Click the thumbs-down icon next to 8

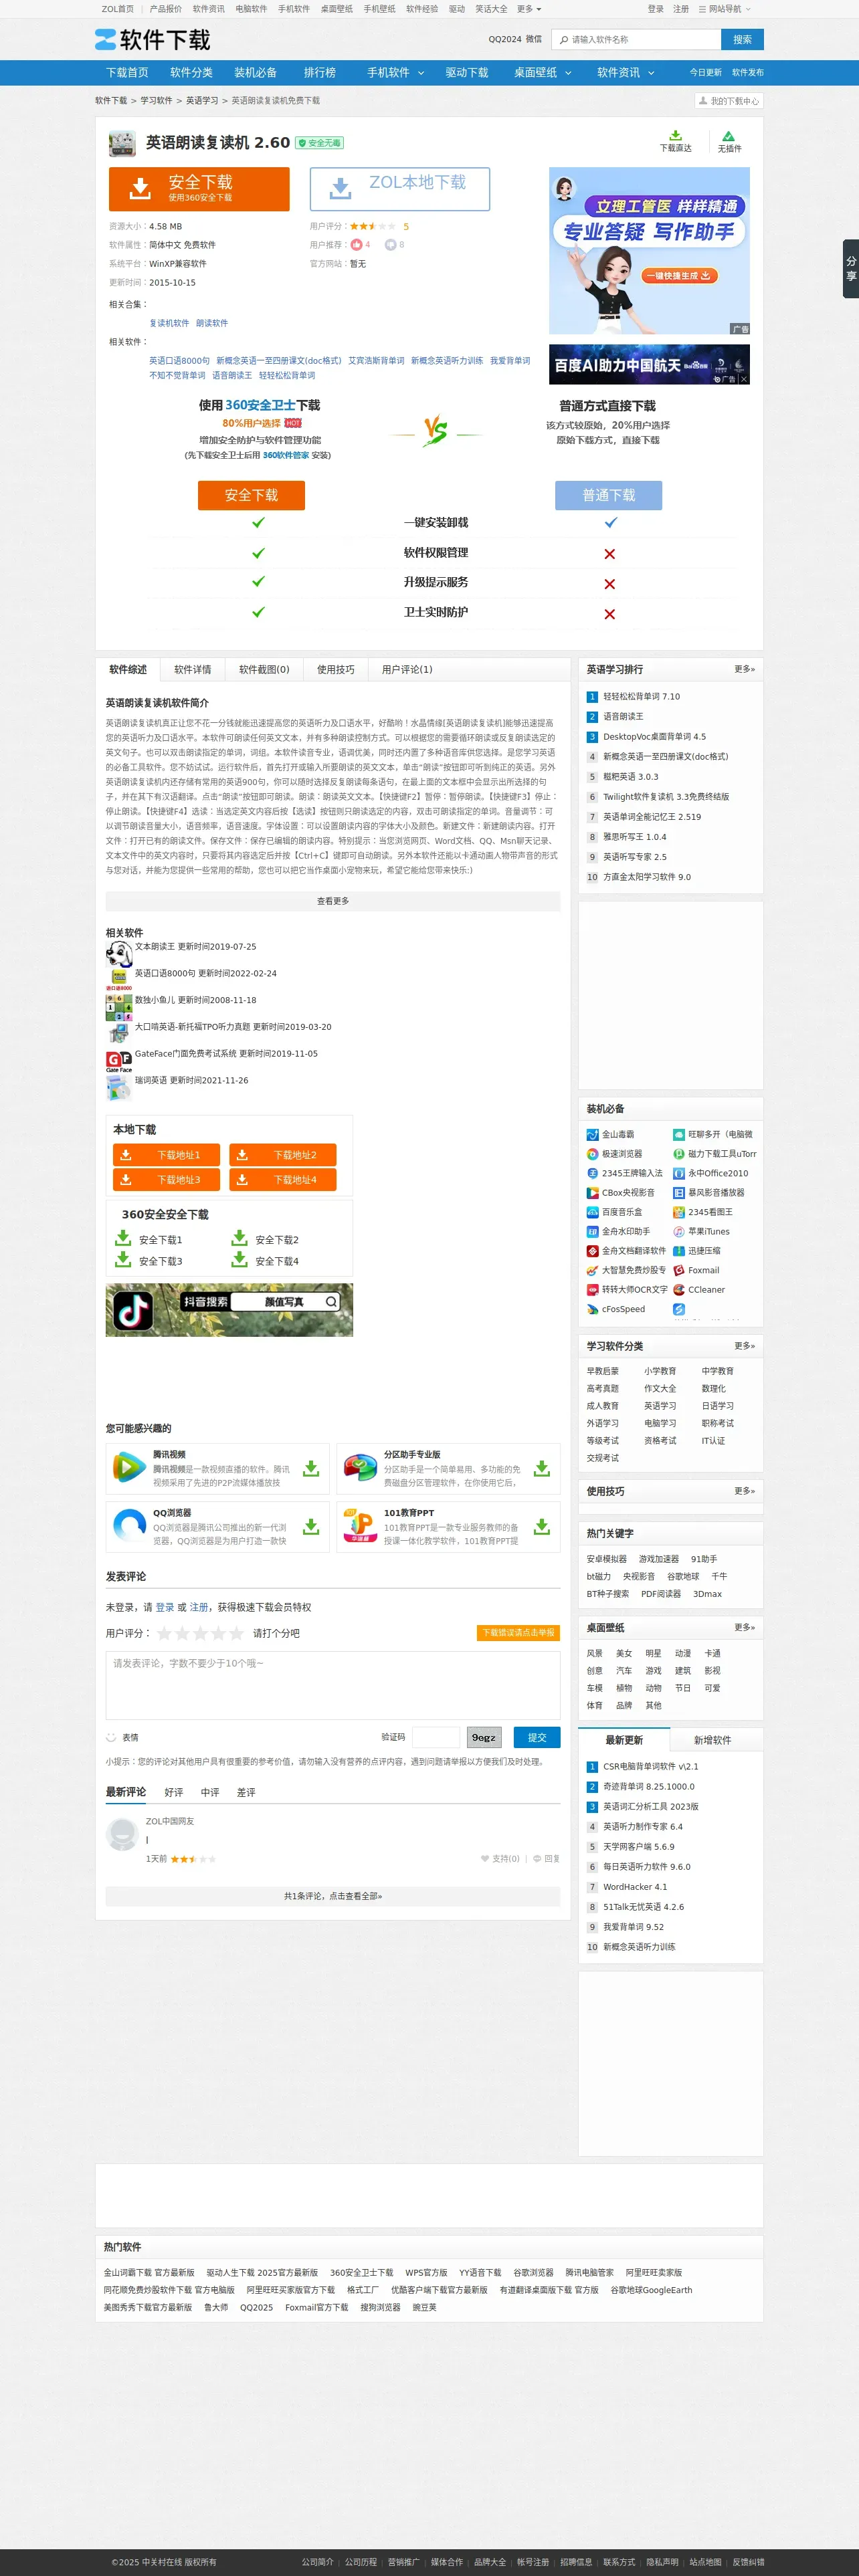[x=390, y=245]
